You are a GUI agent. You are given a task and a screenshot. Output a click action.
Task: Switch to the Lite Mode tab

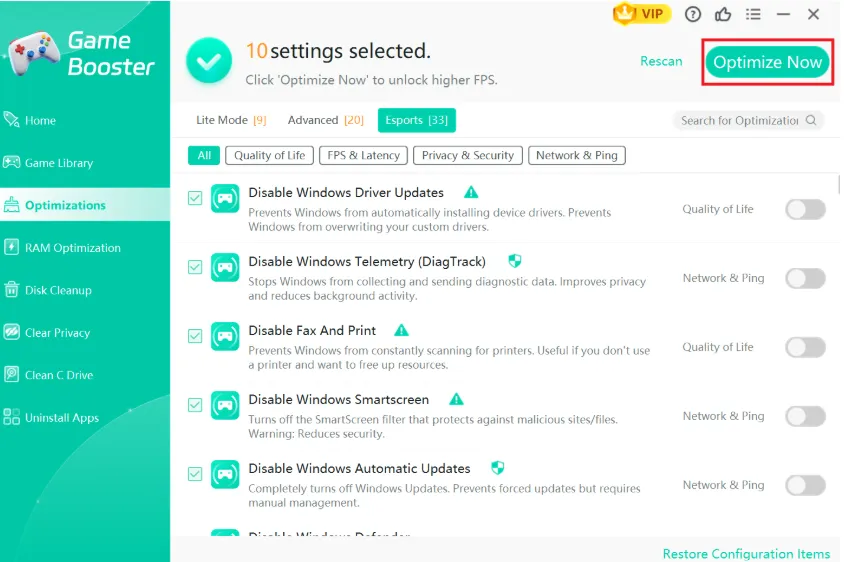231,120
